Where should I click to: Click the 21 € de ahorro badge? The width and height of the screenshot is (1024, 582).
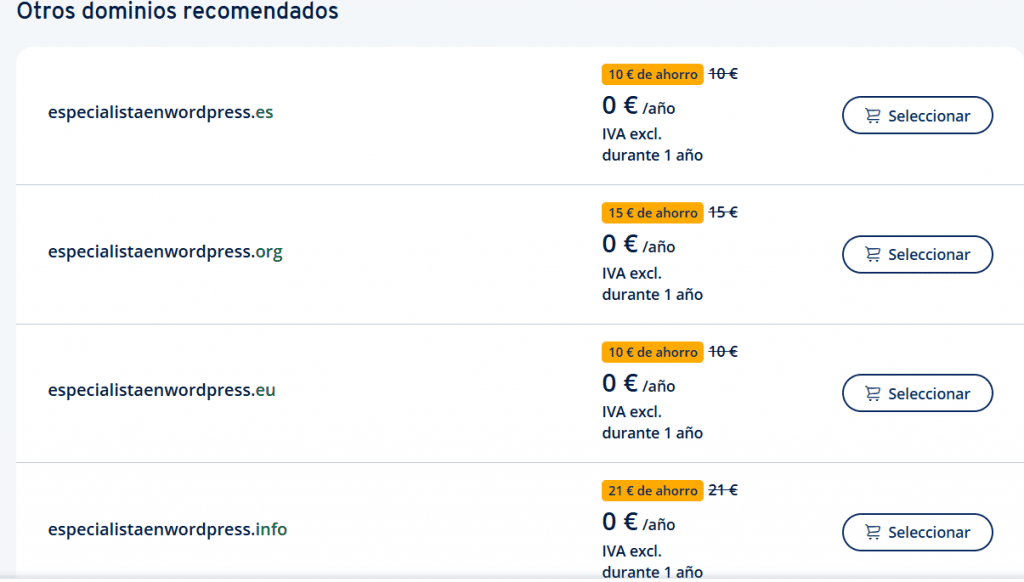[652, 491]
